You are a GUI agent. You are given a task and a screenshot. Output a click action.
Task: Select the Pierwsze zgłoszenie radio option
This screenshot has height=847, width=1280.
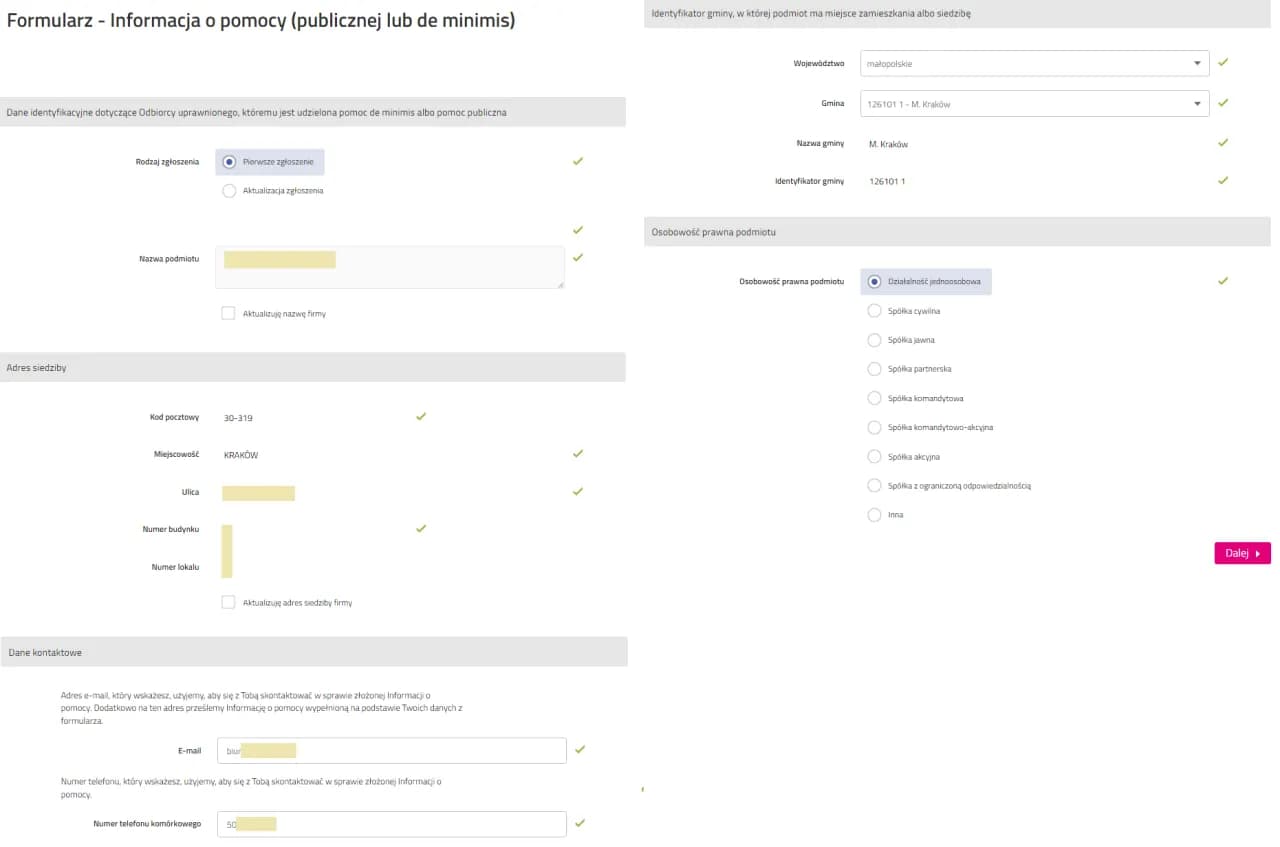point(230,162)
